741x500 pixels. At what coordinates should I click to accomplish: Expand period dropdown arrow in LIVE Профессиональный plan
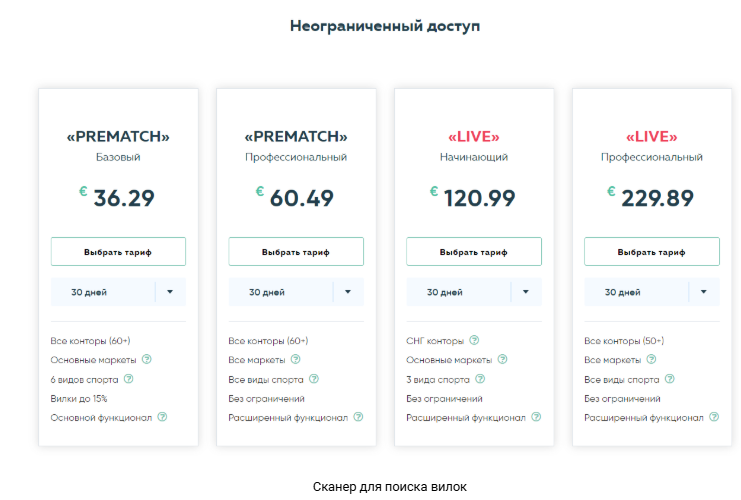pos(704,292)
